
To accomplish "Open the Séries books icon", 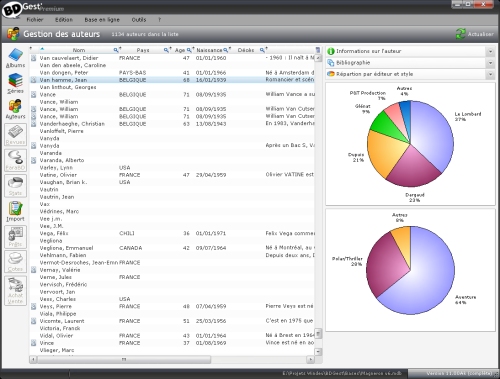I will coord(15,84).
